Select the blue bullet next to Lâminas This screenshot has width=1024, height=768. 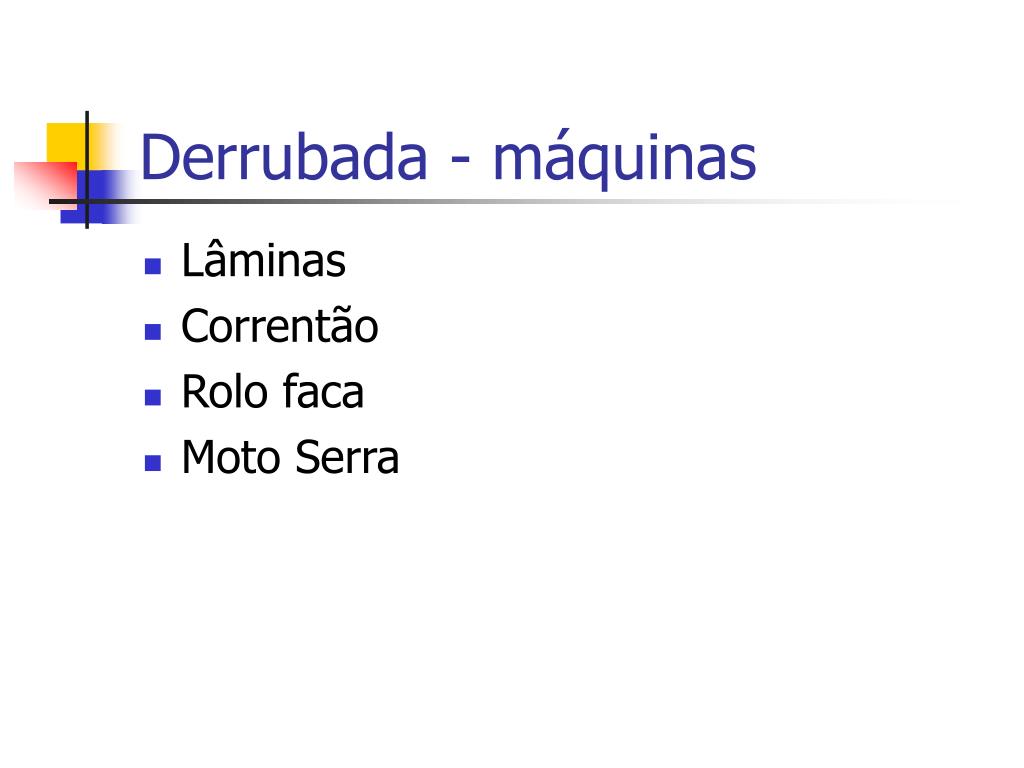(x=153, y=266)
